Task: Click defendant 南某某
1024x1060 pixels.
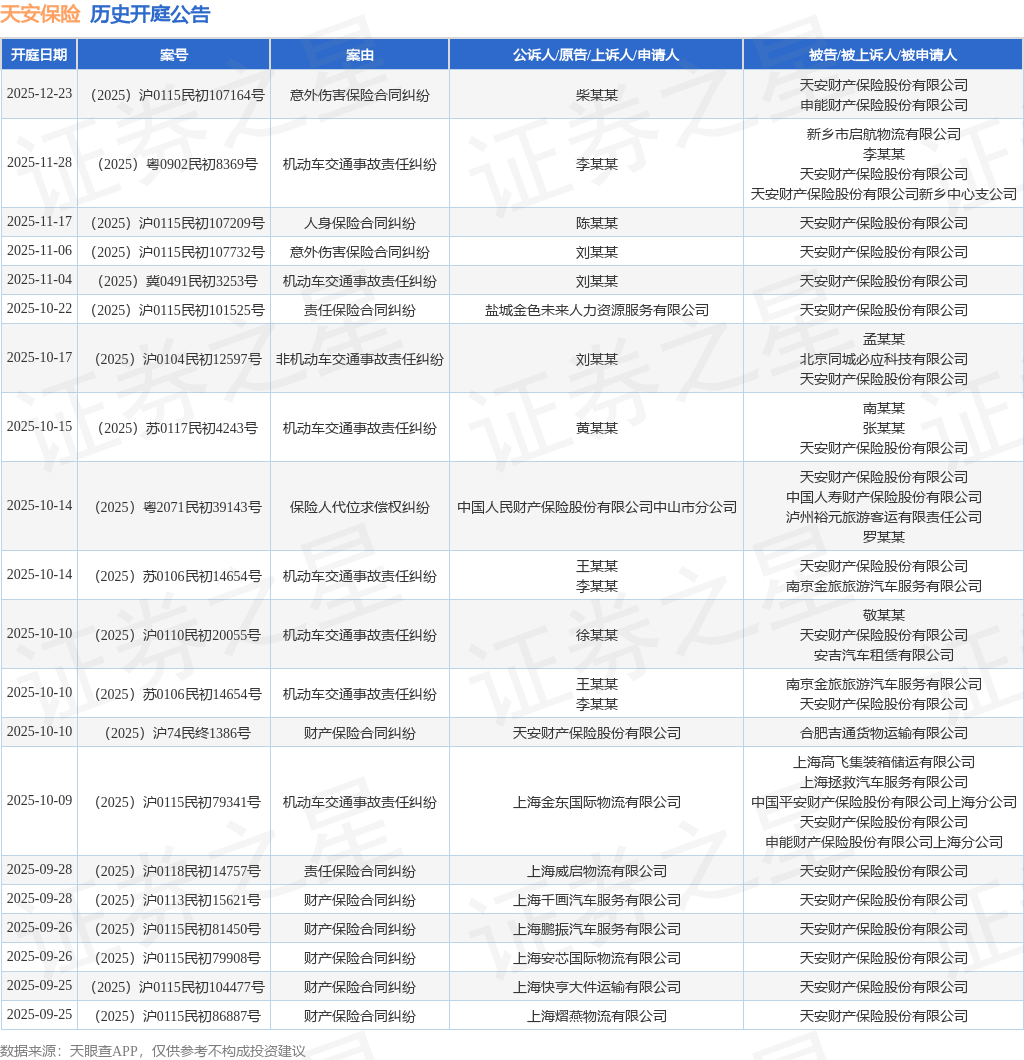Action: tap(883, 408)
